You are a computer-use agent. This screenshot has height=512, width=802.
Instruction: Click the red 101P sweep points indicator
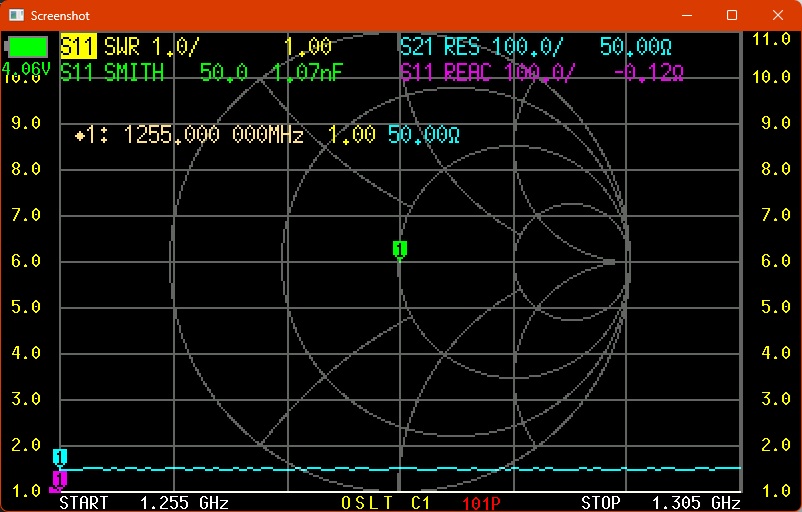[x=485, y=502]
